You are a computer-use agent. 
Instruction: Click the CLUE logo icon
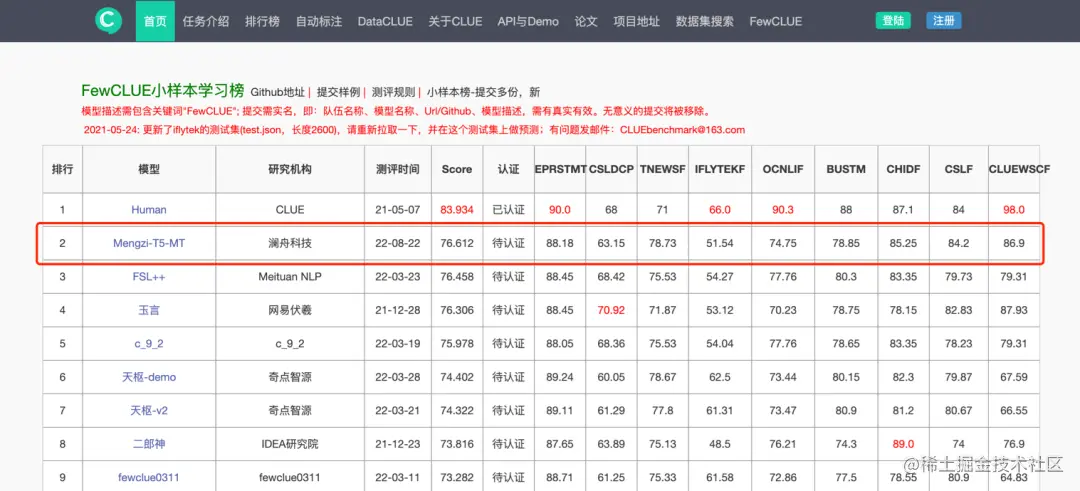(x=108, y=21)
